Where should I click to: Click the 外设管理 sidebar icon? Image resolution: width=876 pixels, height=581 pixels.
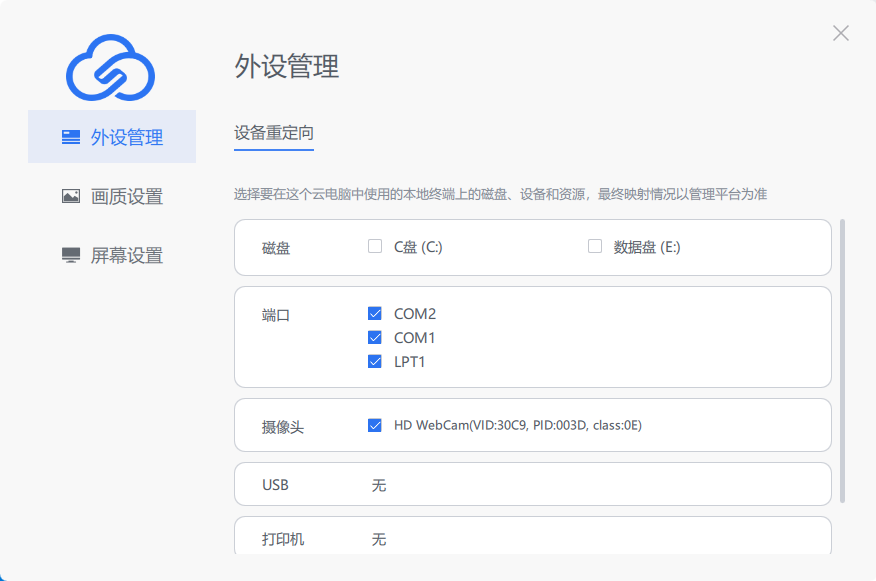click(71, 137)
